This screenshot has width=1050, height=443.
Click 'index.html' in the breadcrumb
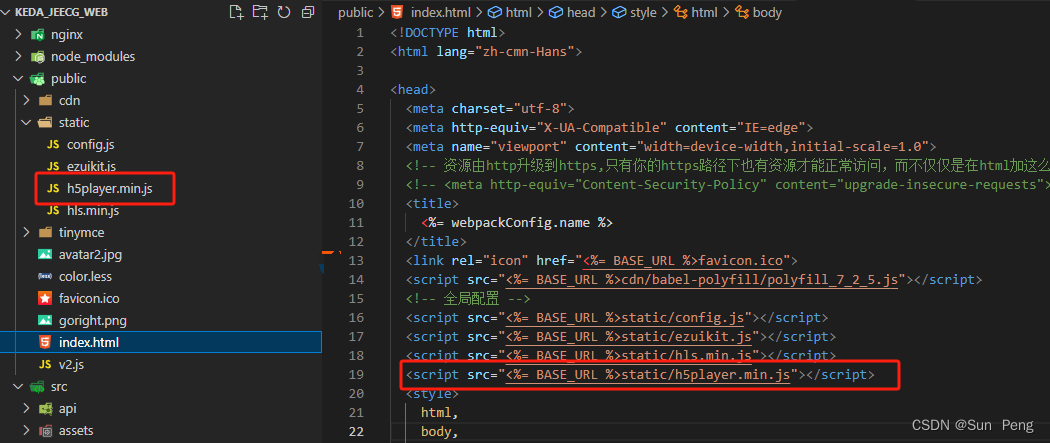coord(442,12)
